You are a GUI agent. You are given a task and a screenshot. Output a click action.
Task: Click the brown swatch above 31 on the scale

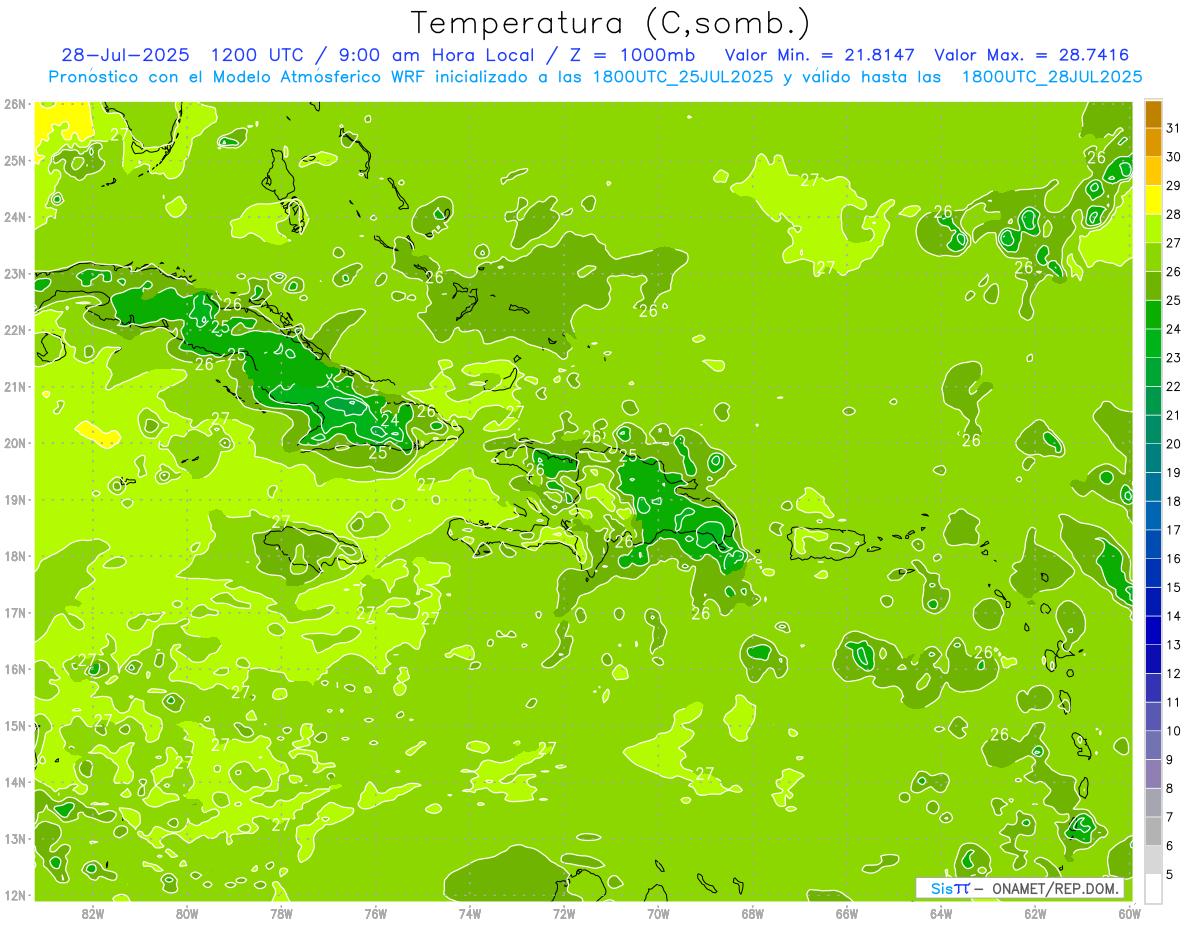1154,114
